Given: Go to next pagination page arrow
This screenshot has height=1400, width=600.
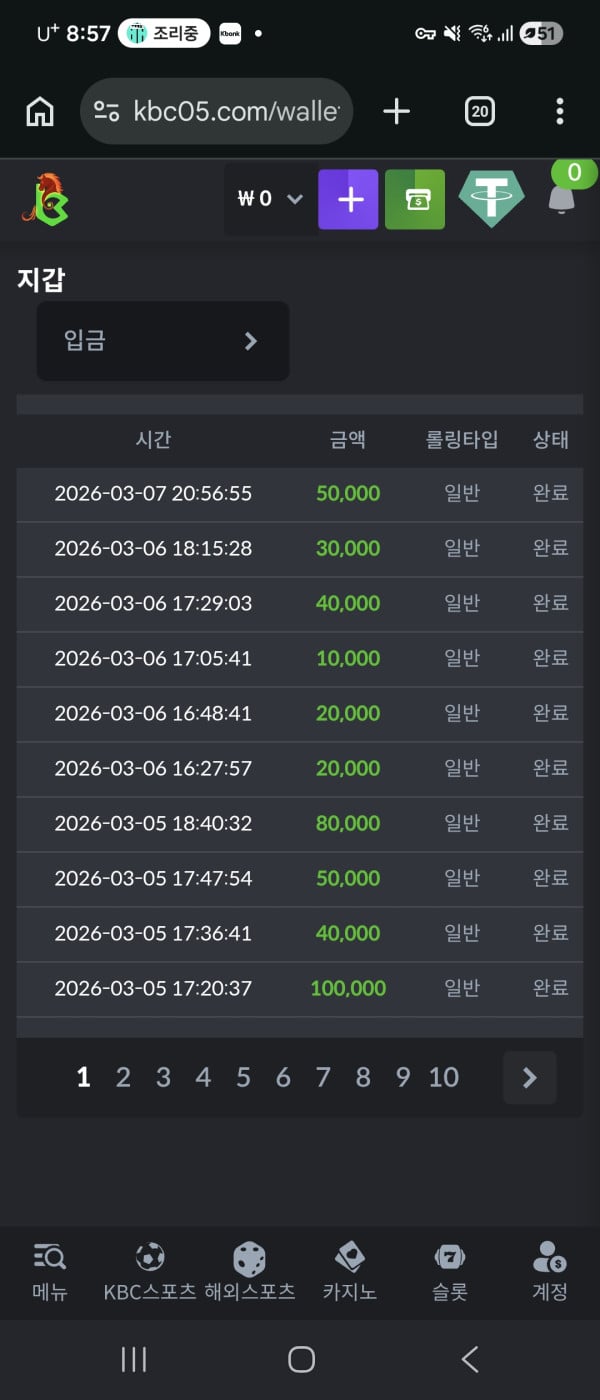Looking at the screenshot, I should [x=529, y=1077].
